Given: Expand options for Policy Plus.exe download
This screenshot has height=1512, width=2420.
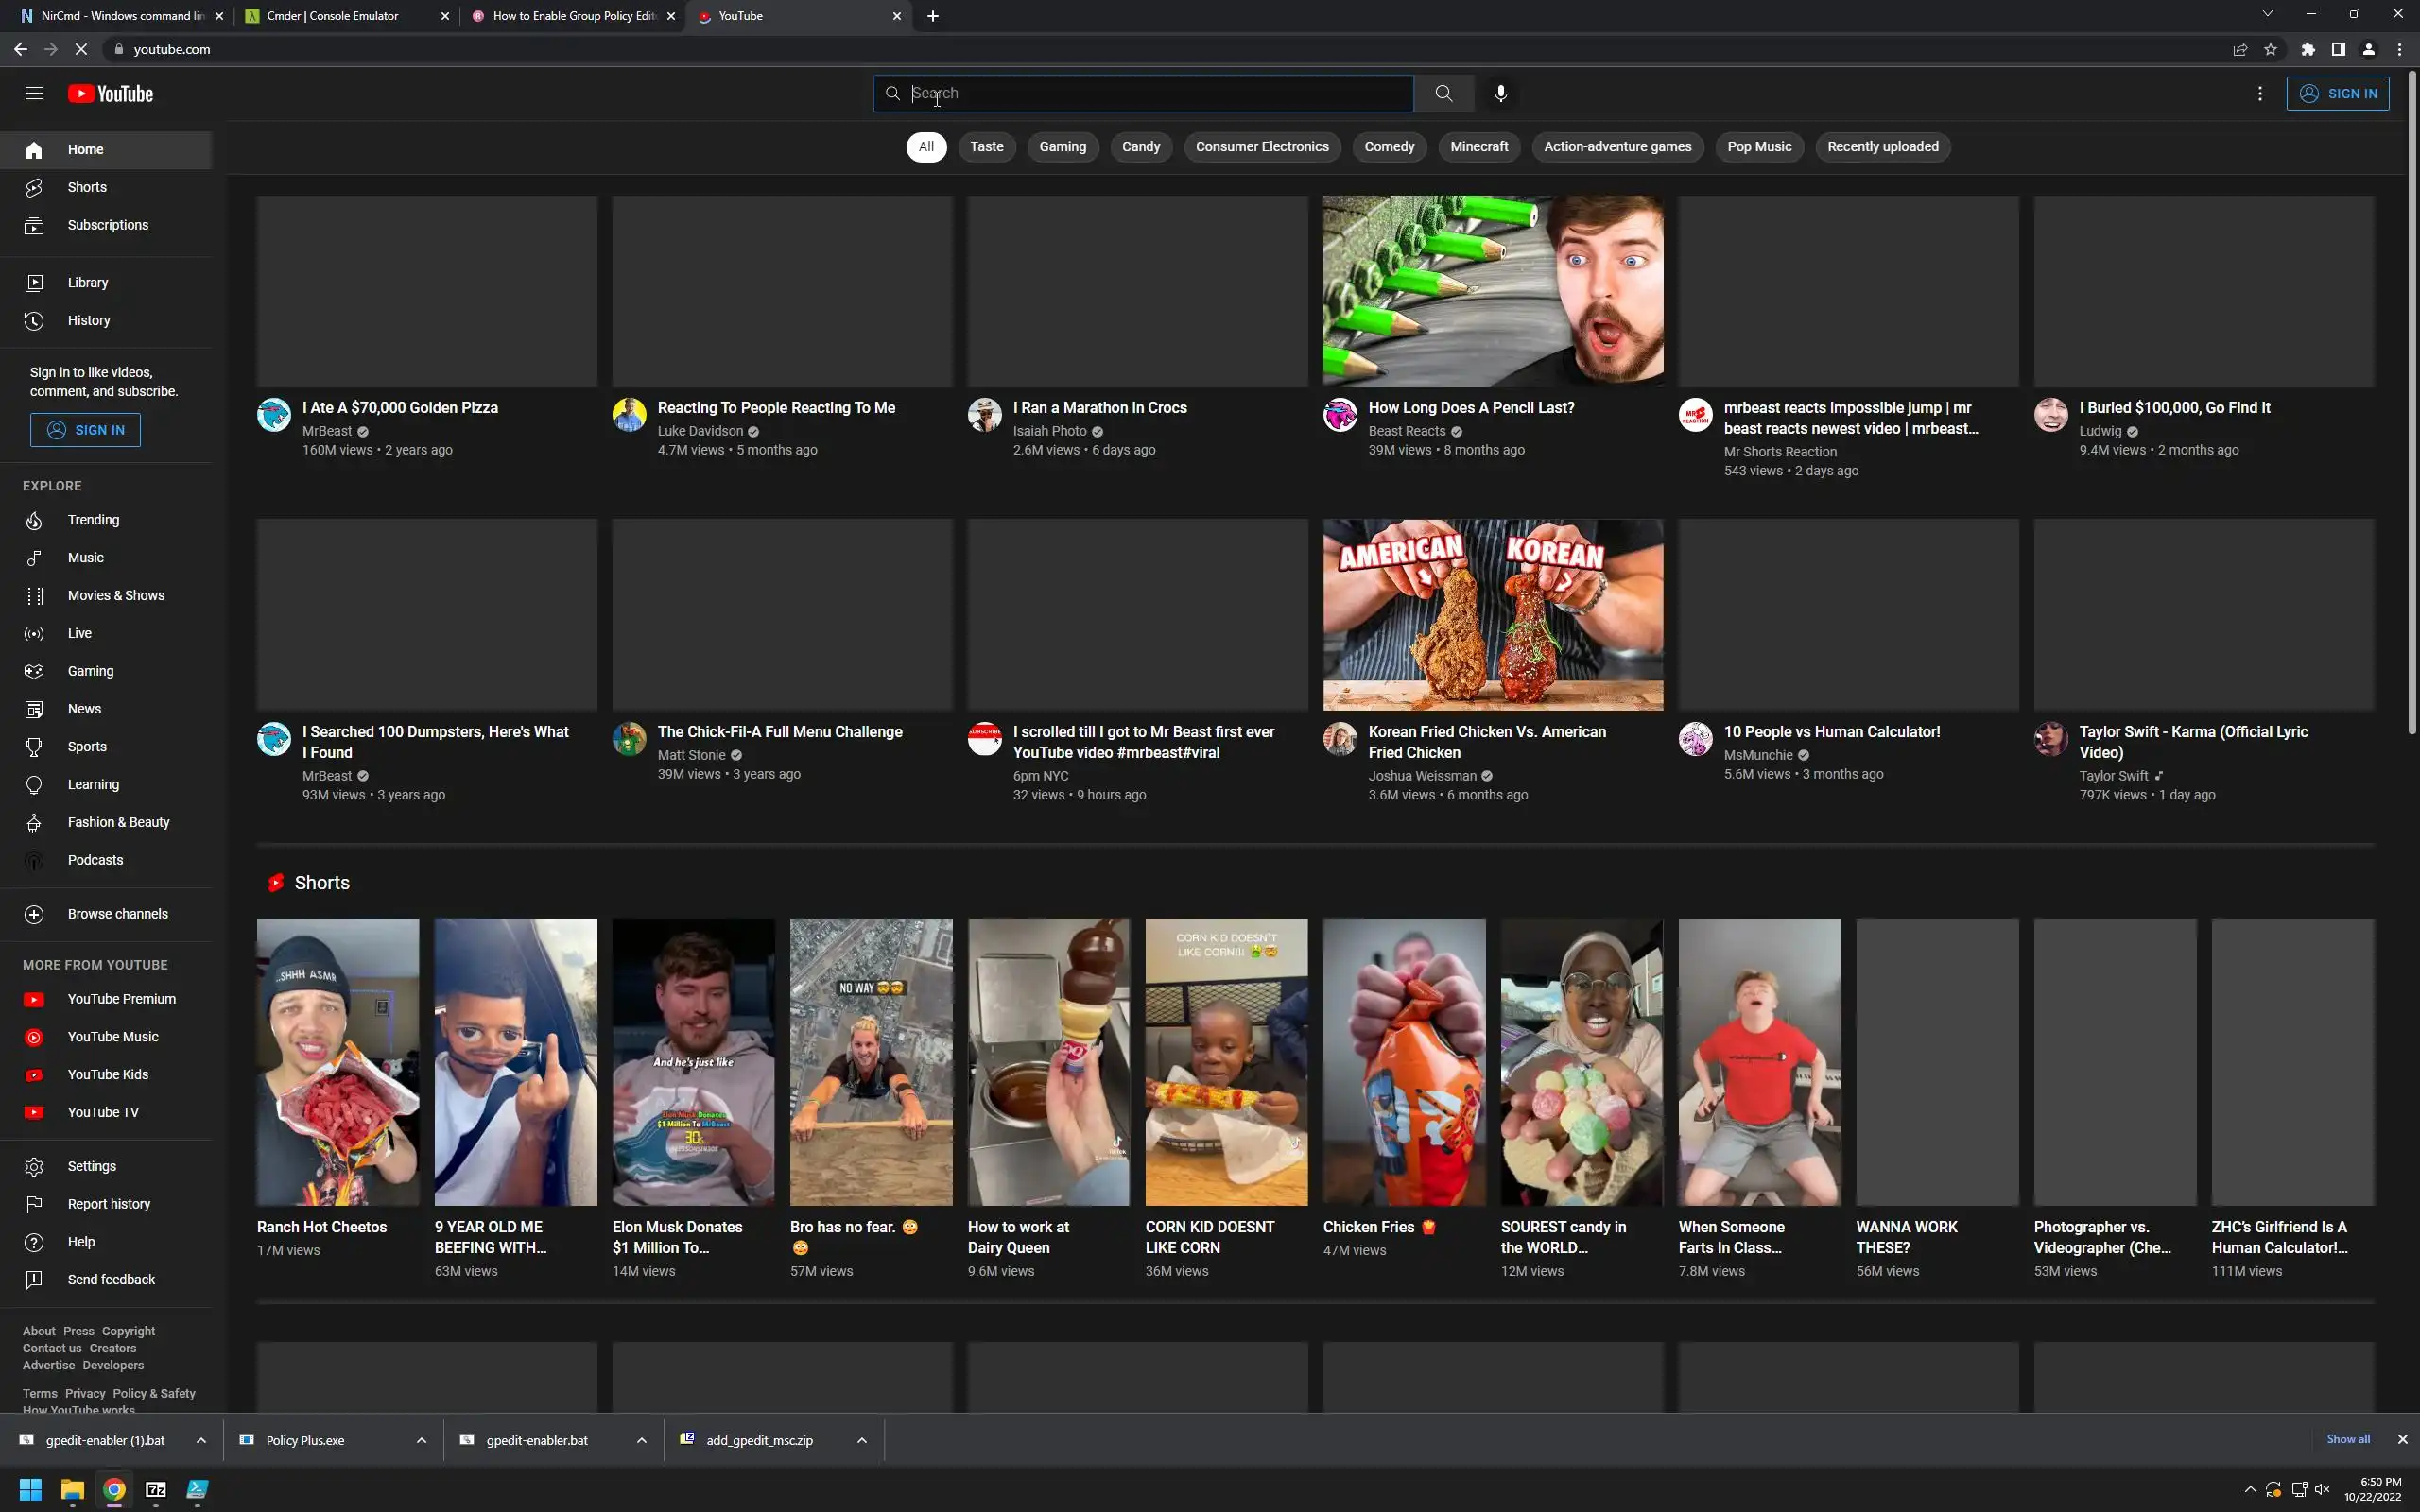Looking at the screenshot, I should 421,1440.
